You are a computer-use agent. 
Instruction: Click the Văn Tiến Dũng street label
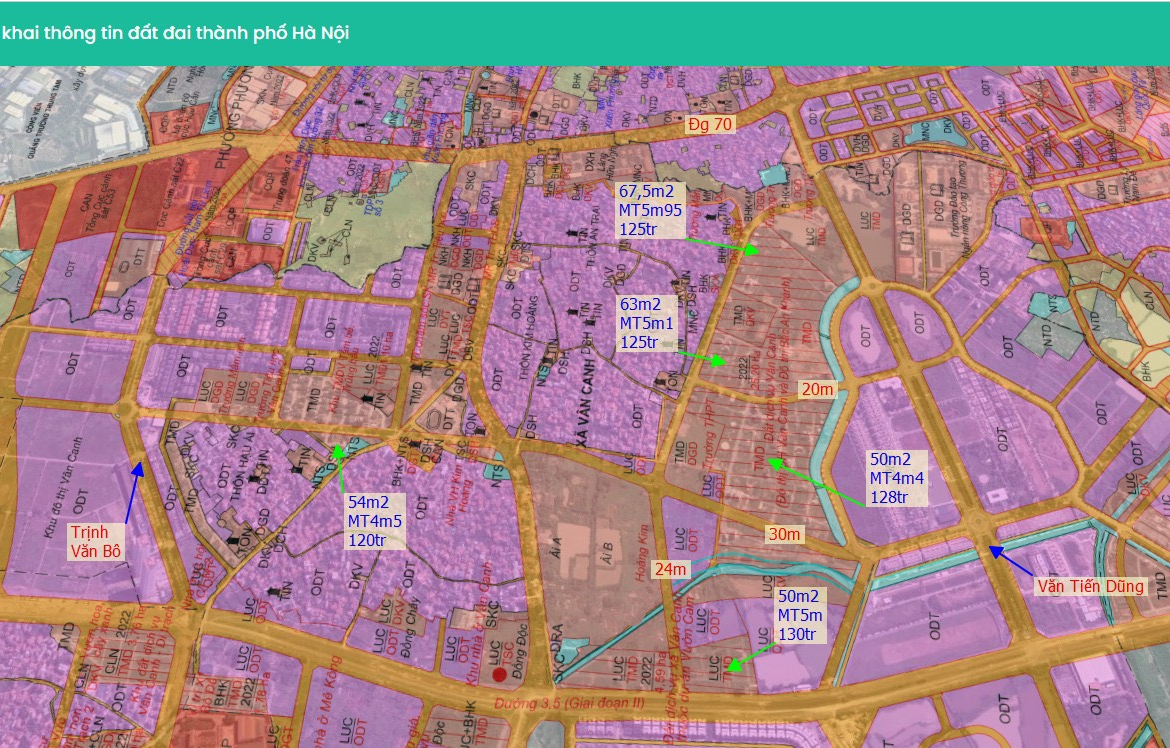point(1089,587)
